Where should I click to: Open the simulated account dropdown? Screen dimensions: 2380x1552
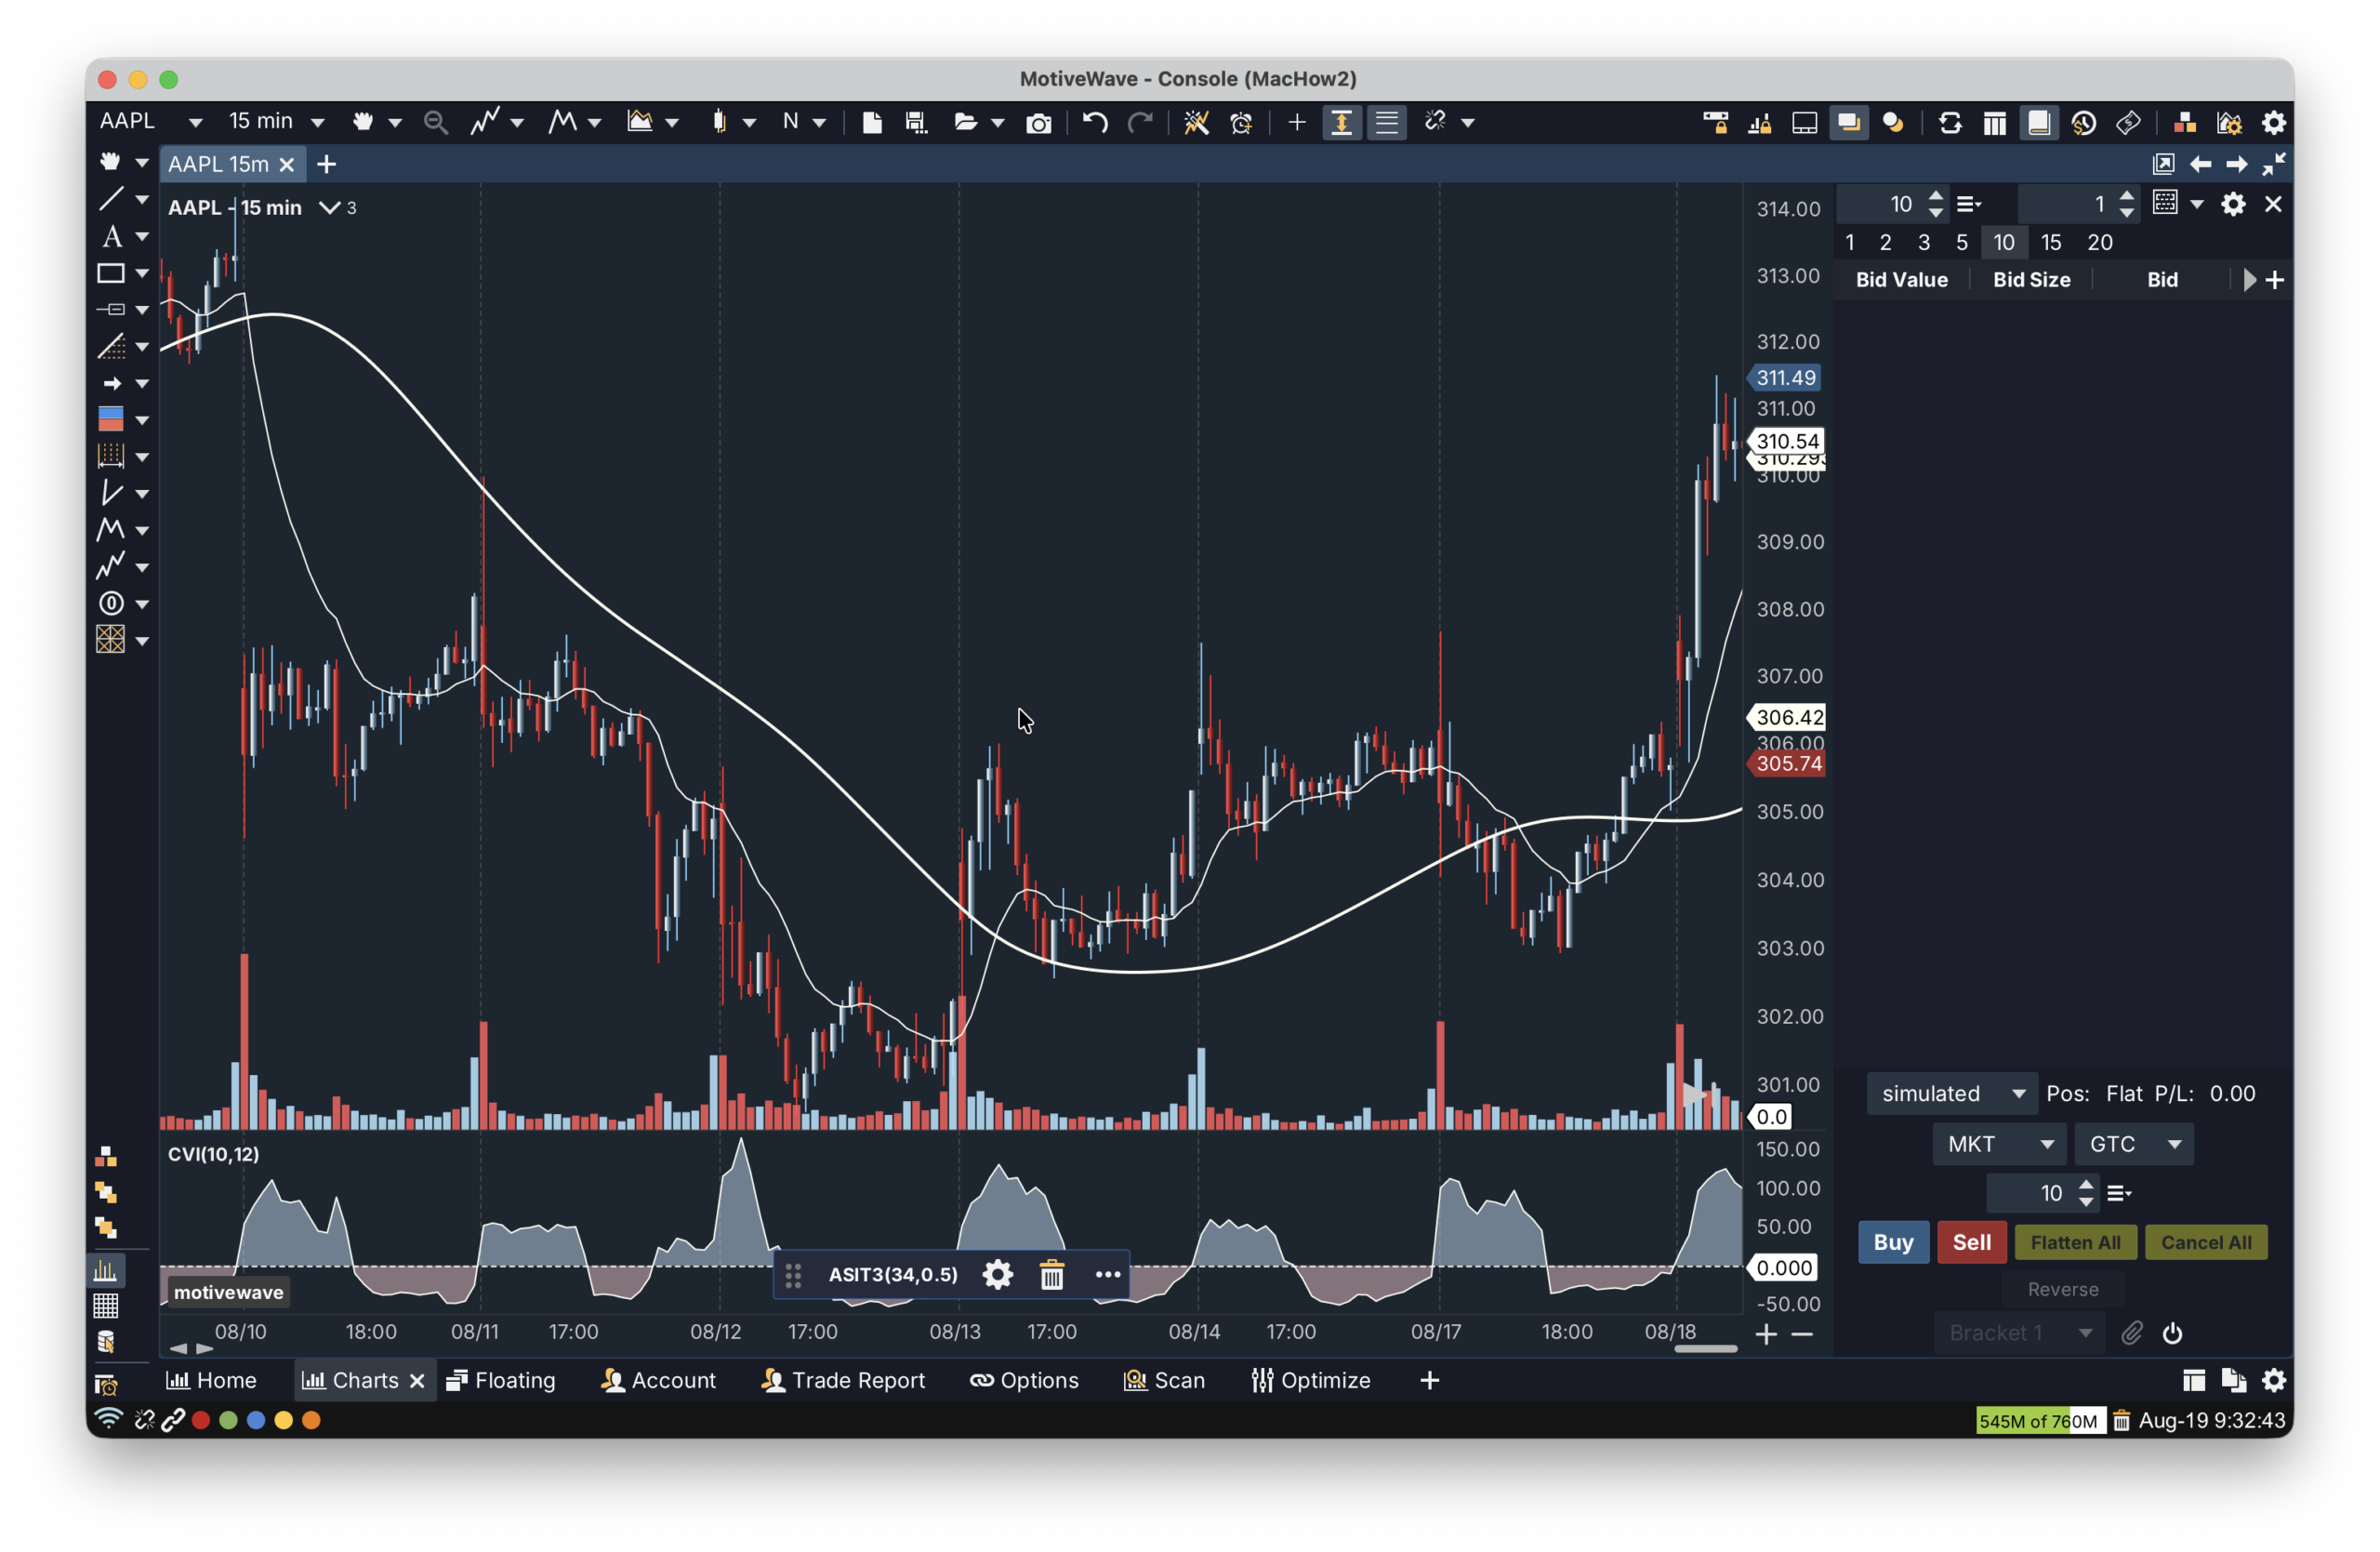point(1951,1093)
